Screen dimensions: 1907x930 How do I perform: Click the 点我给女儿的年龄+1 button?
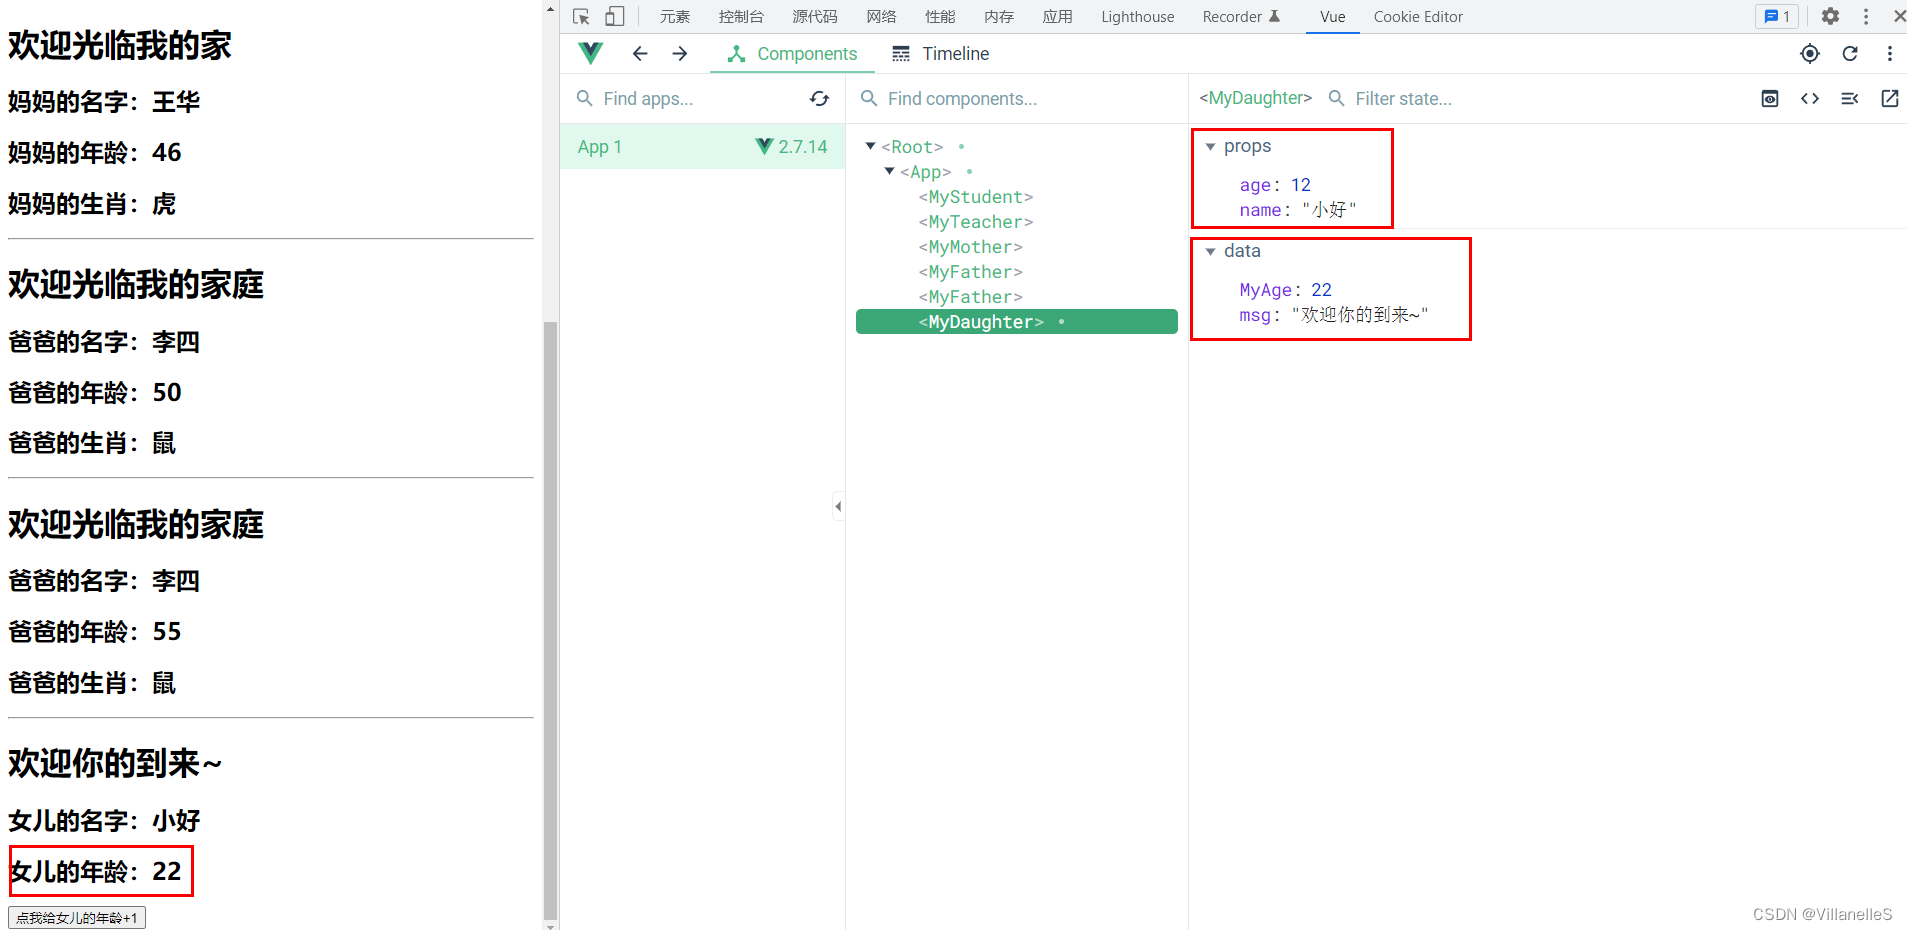(77, 917)
